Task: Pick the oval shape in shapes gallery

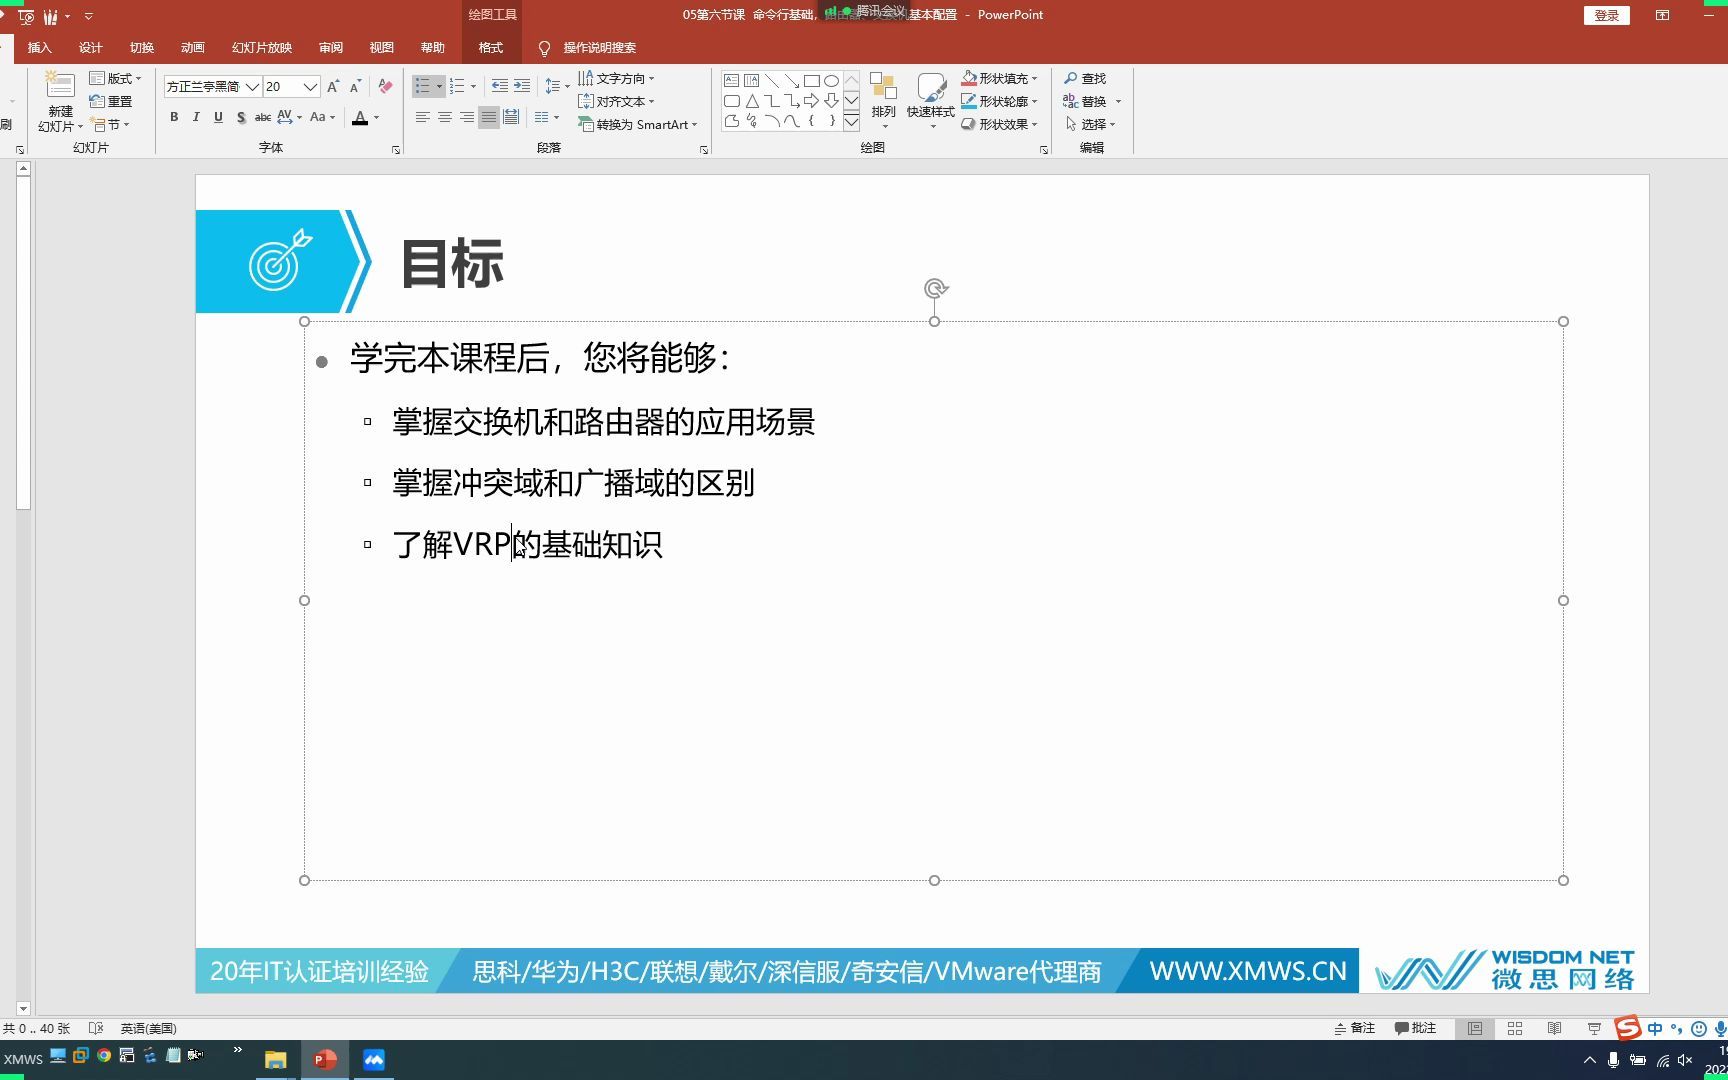Action: click(x=831, y=80)
